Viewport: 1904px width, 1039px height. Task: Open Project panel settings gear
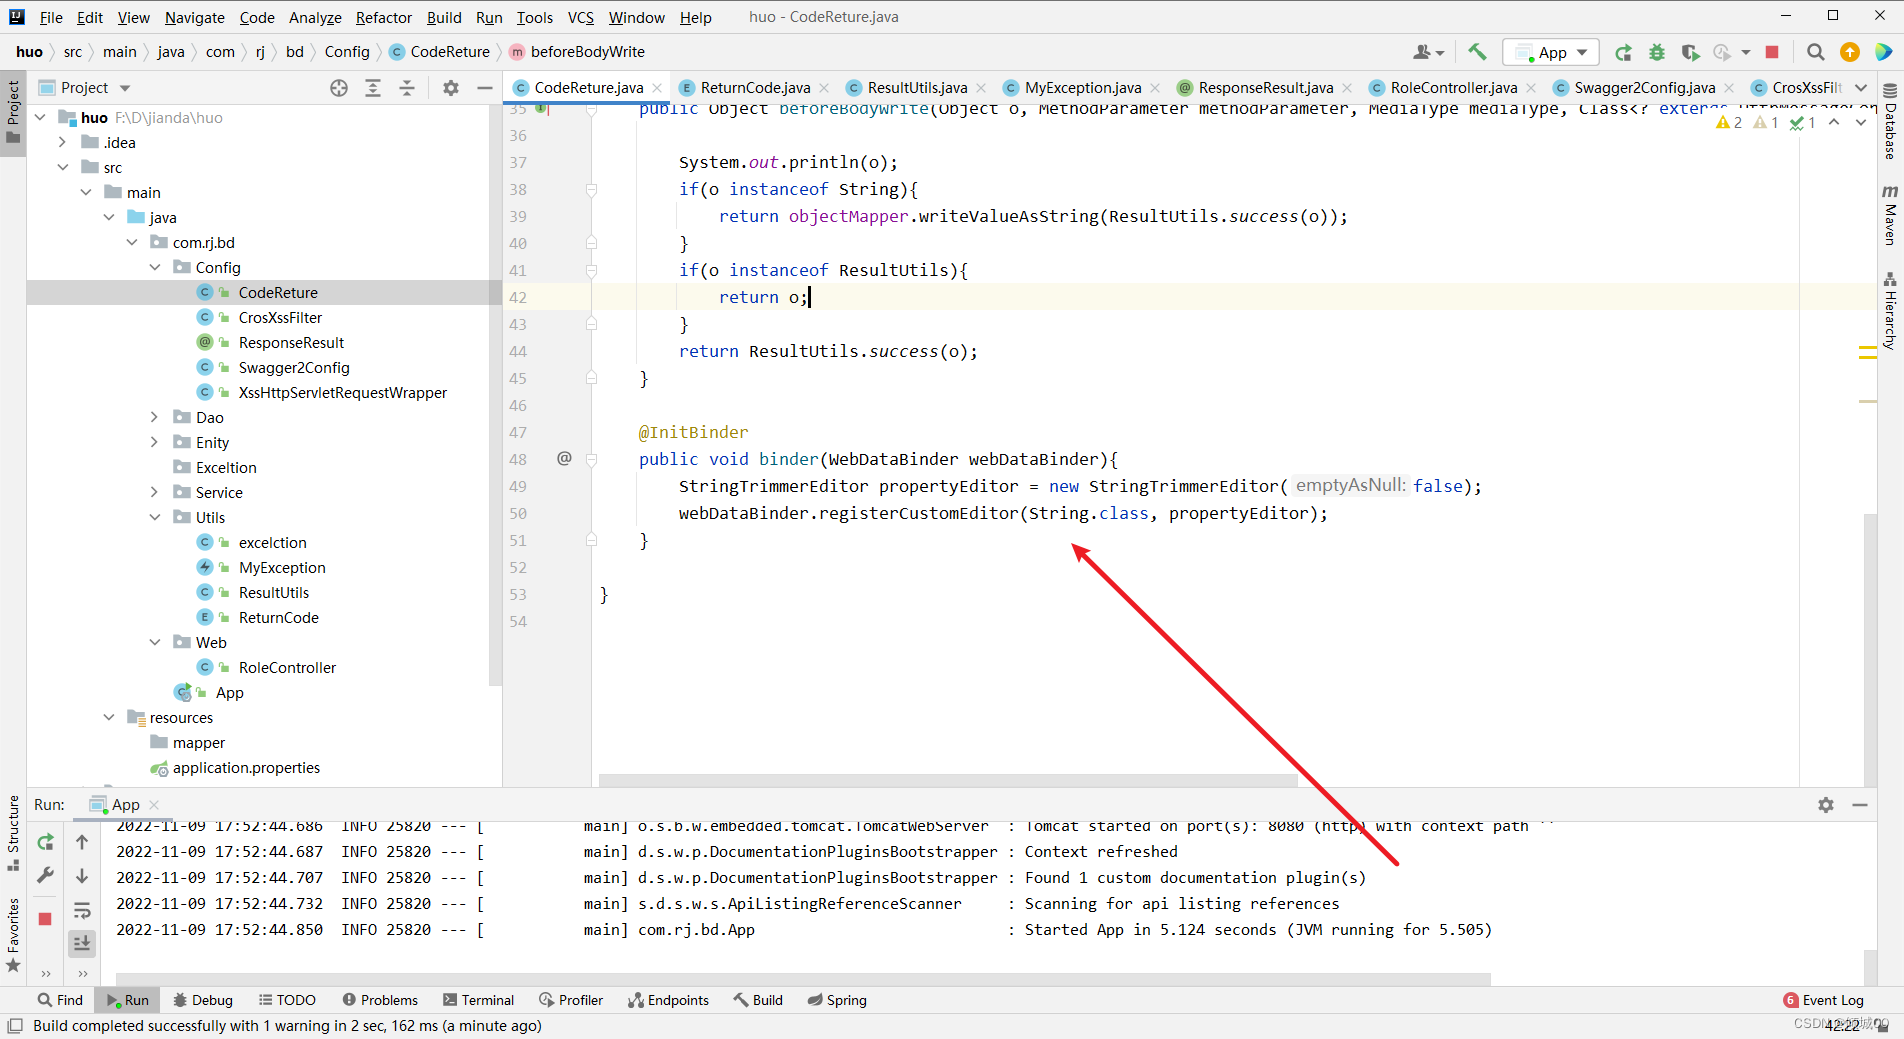[x=451, y=88]
